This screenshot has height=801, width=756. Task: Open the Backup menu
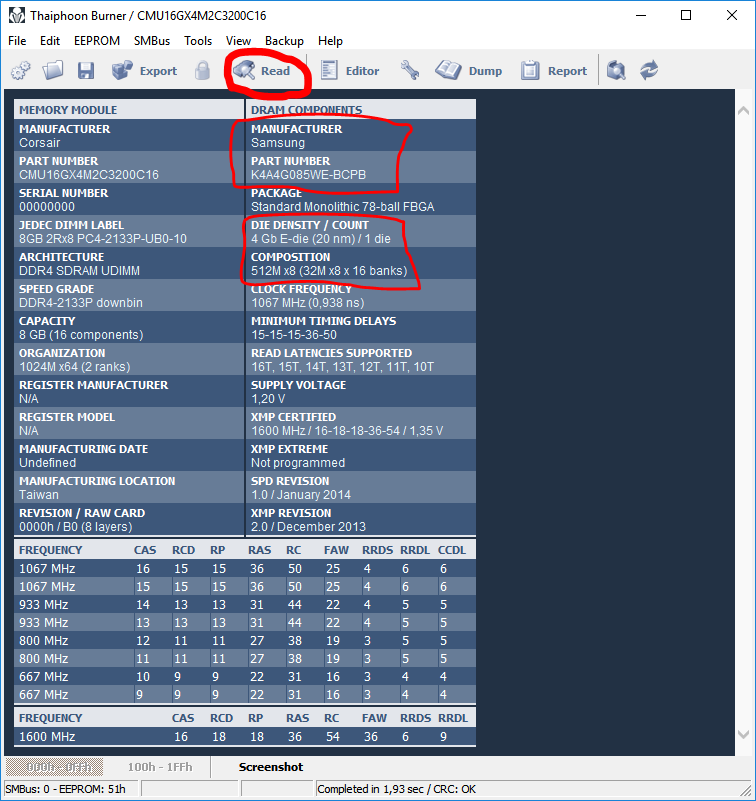coord(285,41)
